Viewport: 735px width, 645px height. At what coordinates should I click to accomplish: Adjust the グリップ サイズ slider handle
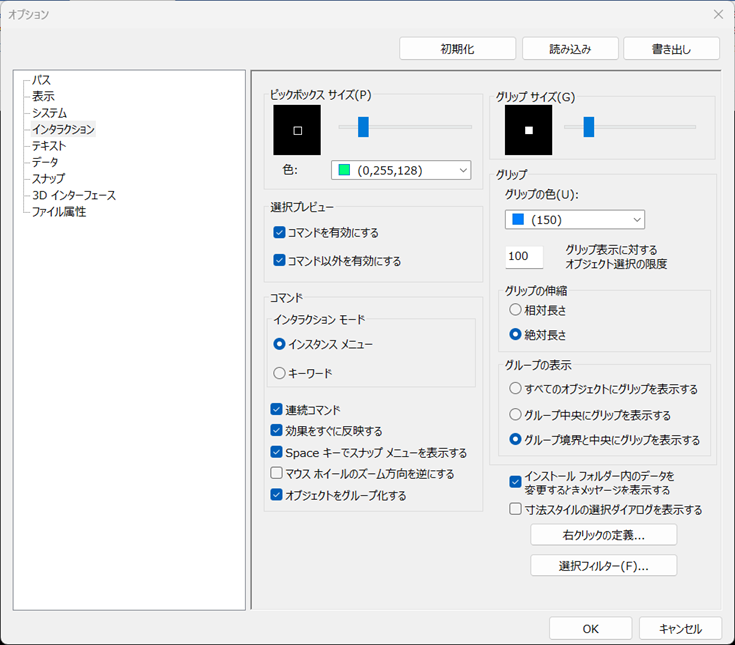[589, 127]
